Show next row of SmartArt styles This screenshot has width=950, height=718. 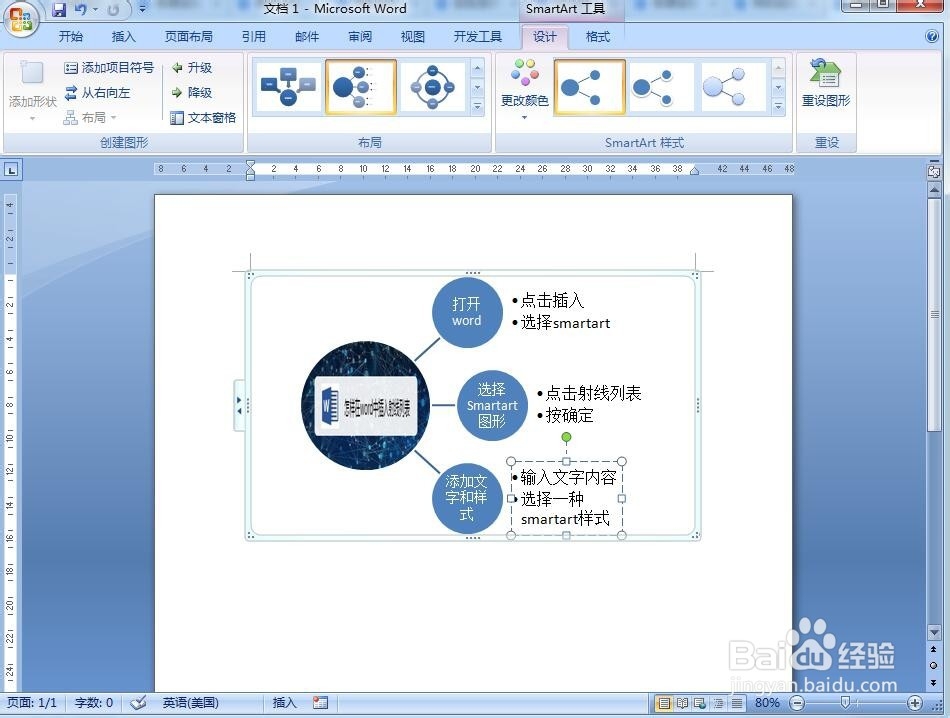[779, 87]
